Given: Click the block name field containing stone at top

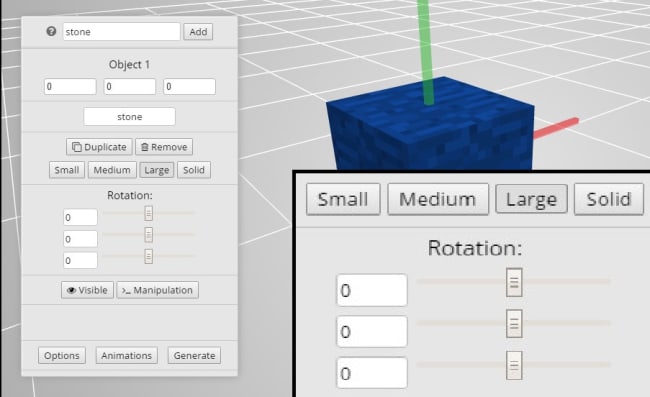Looking at the screenshot, I should 121,32.
